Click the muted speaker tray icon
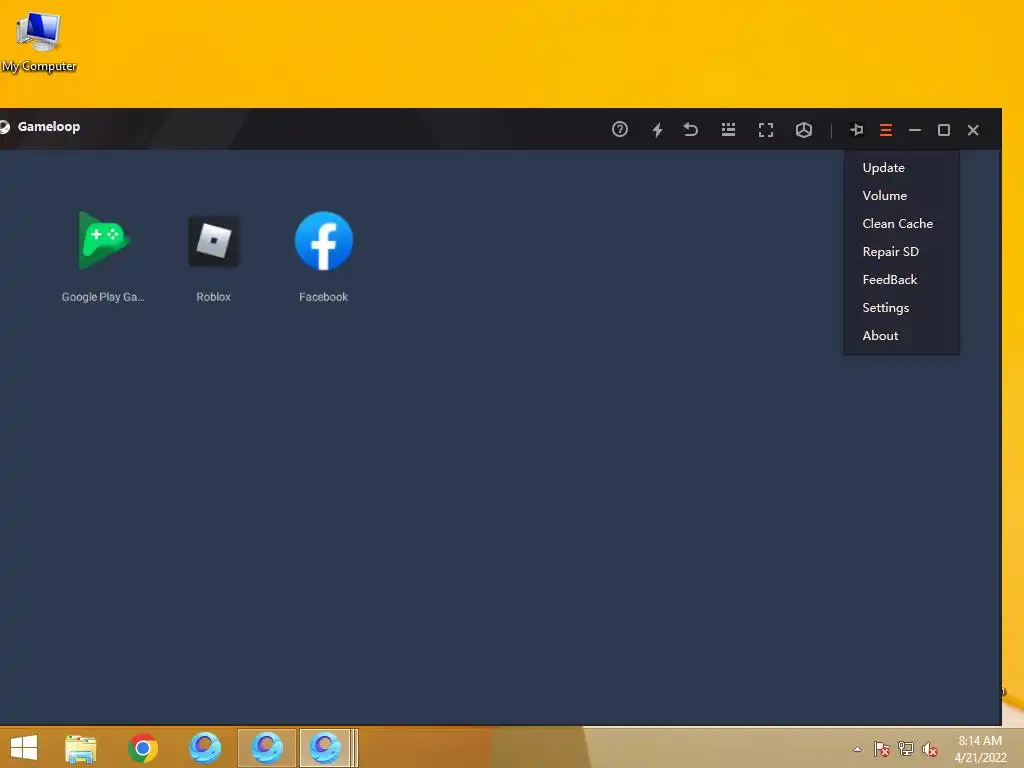This screenshot has width=1024, height=768. pyautogui.click(x=929, y=749)
